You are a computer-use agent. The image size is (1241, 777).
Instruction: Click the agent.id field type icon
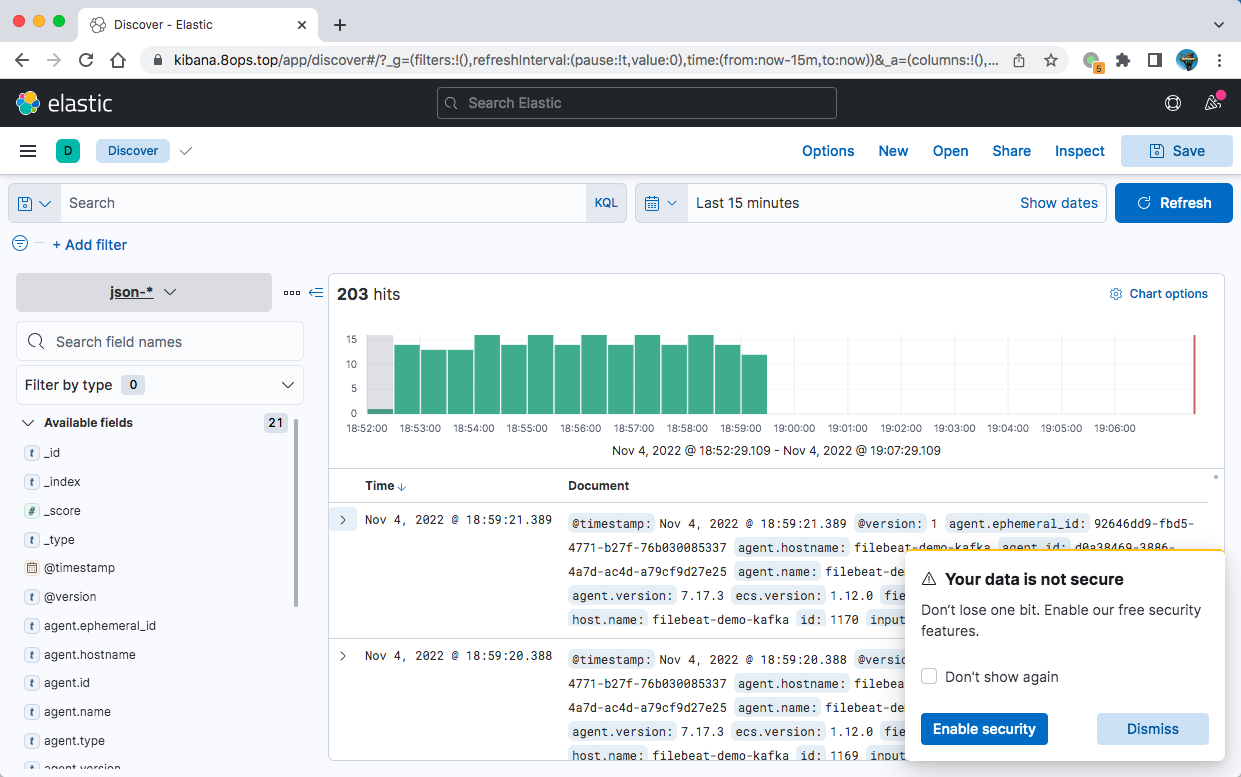click(x=32, y=683)
